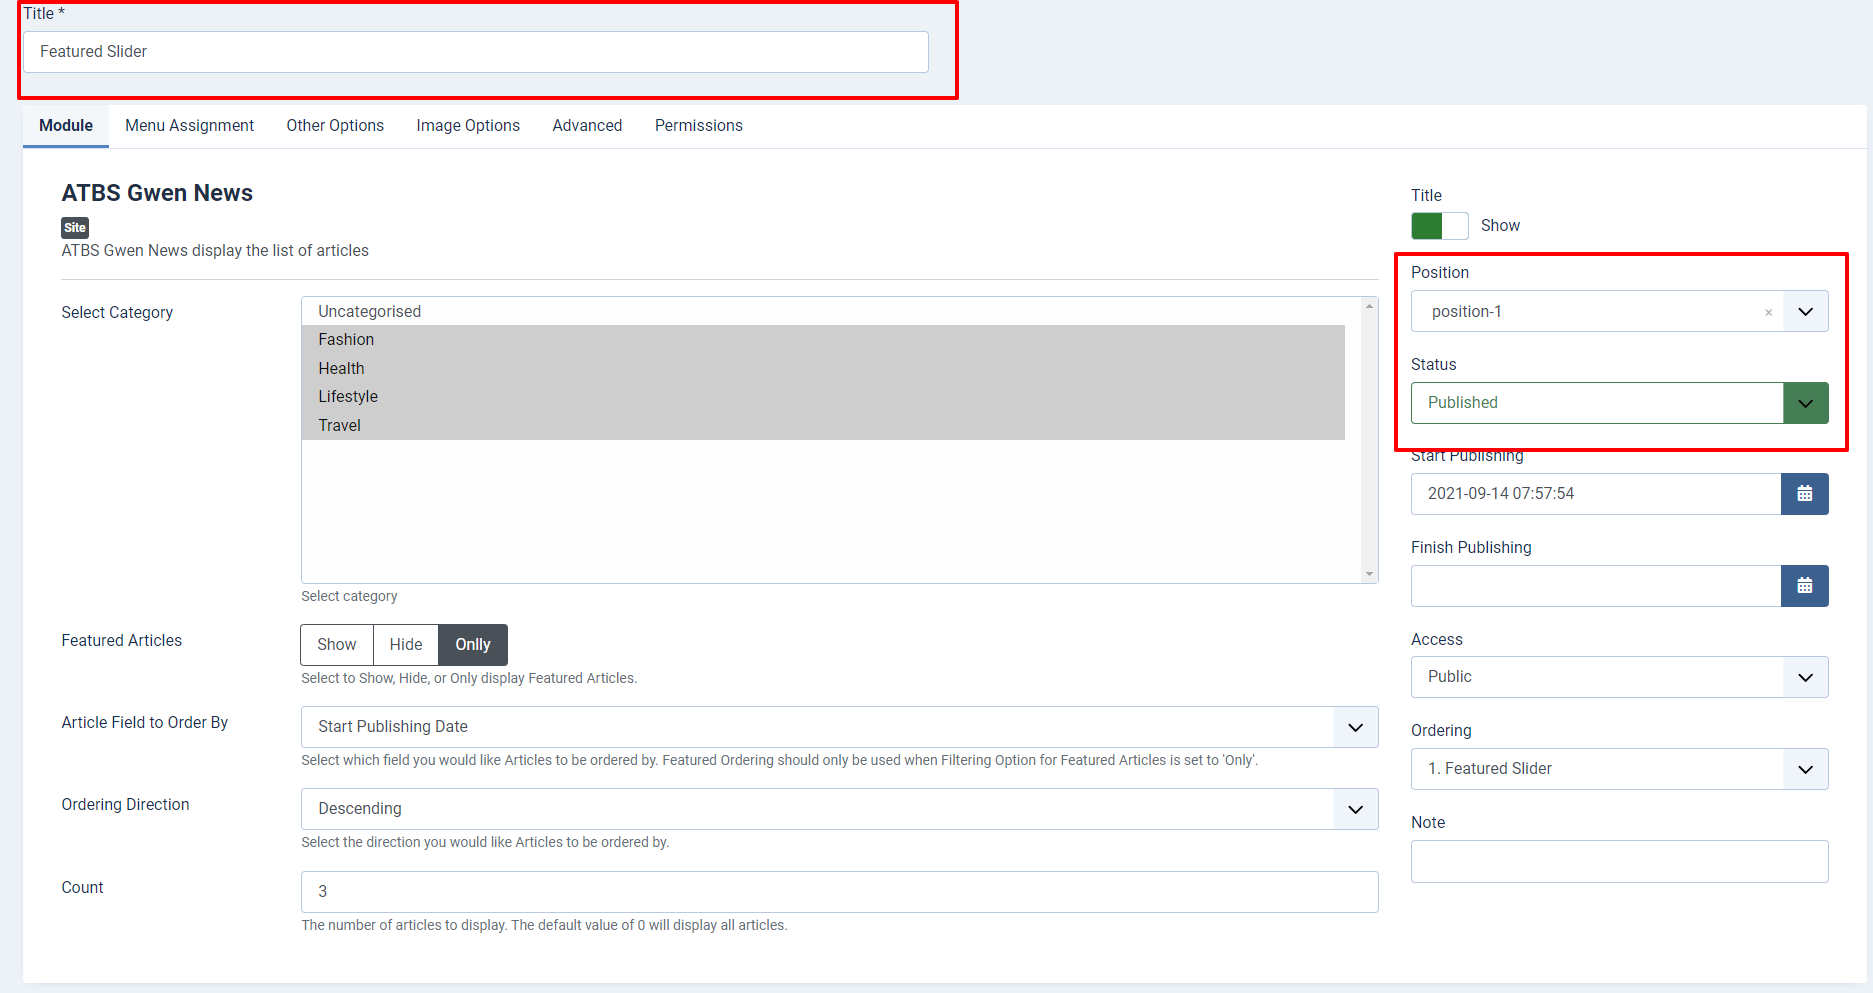Set Featured Articles to Show

tap(336, 645)
